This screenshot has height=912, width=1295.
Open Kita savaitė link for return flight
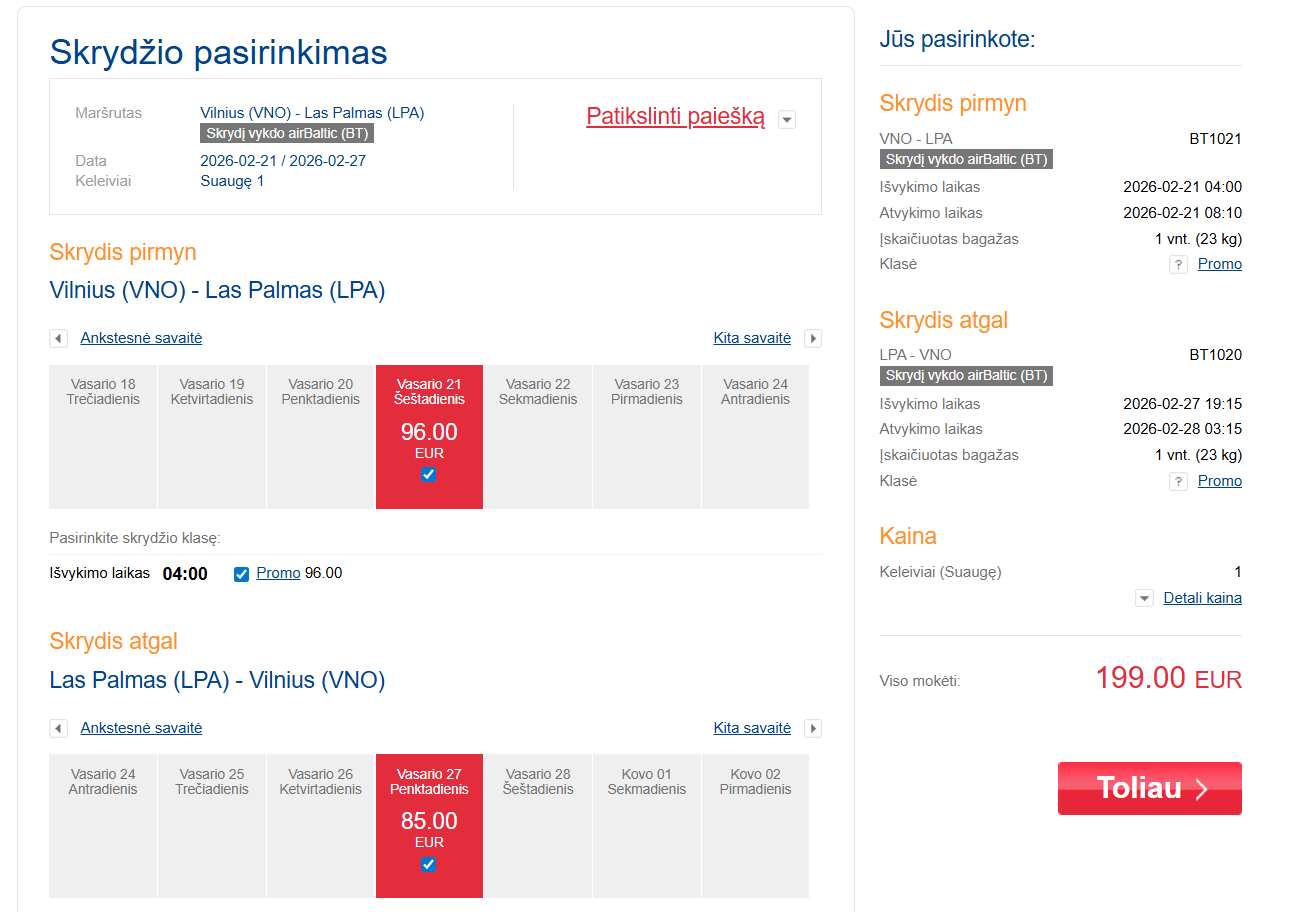pos(752,728)
